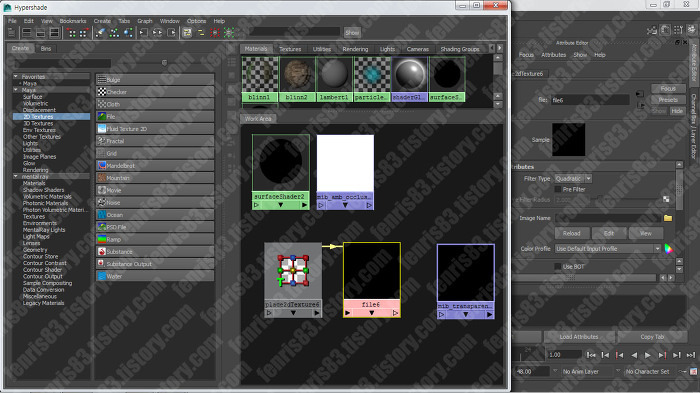Click the clear graph broom icon

(100, 33)
